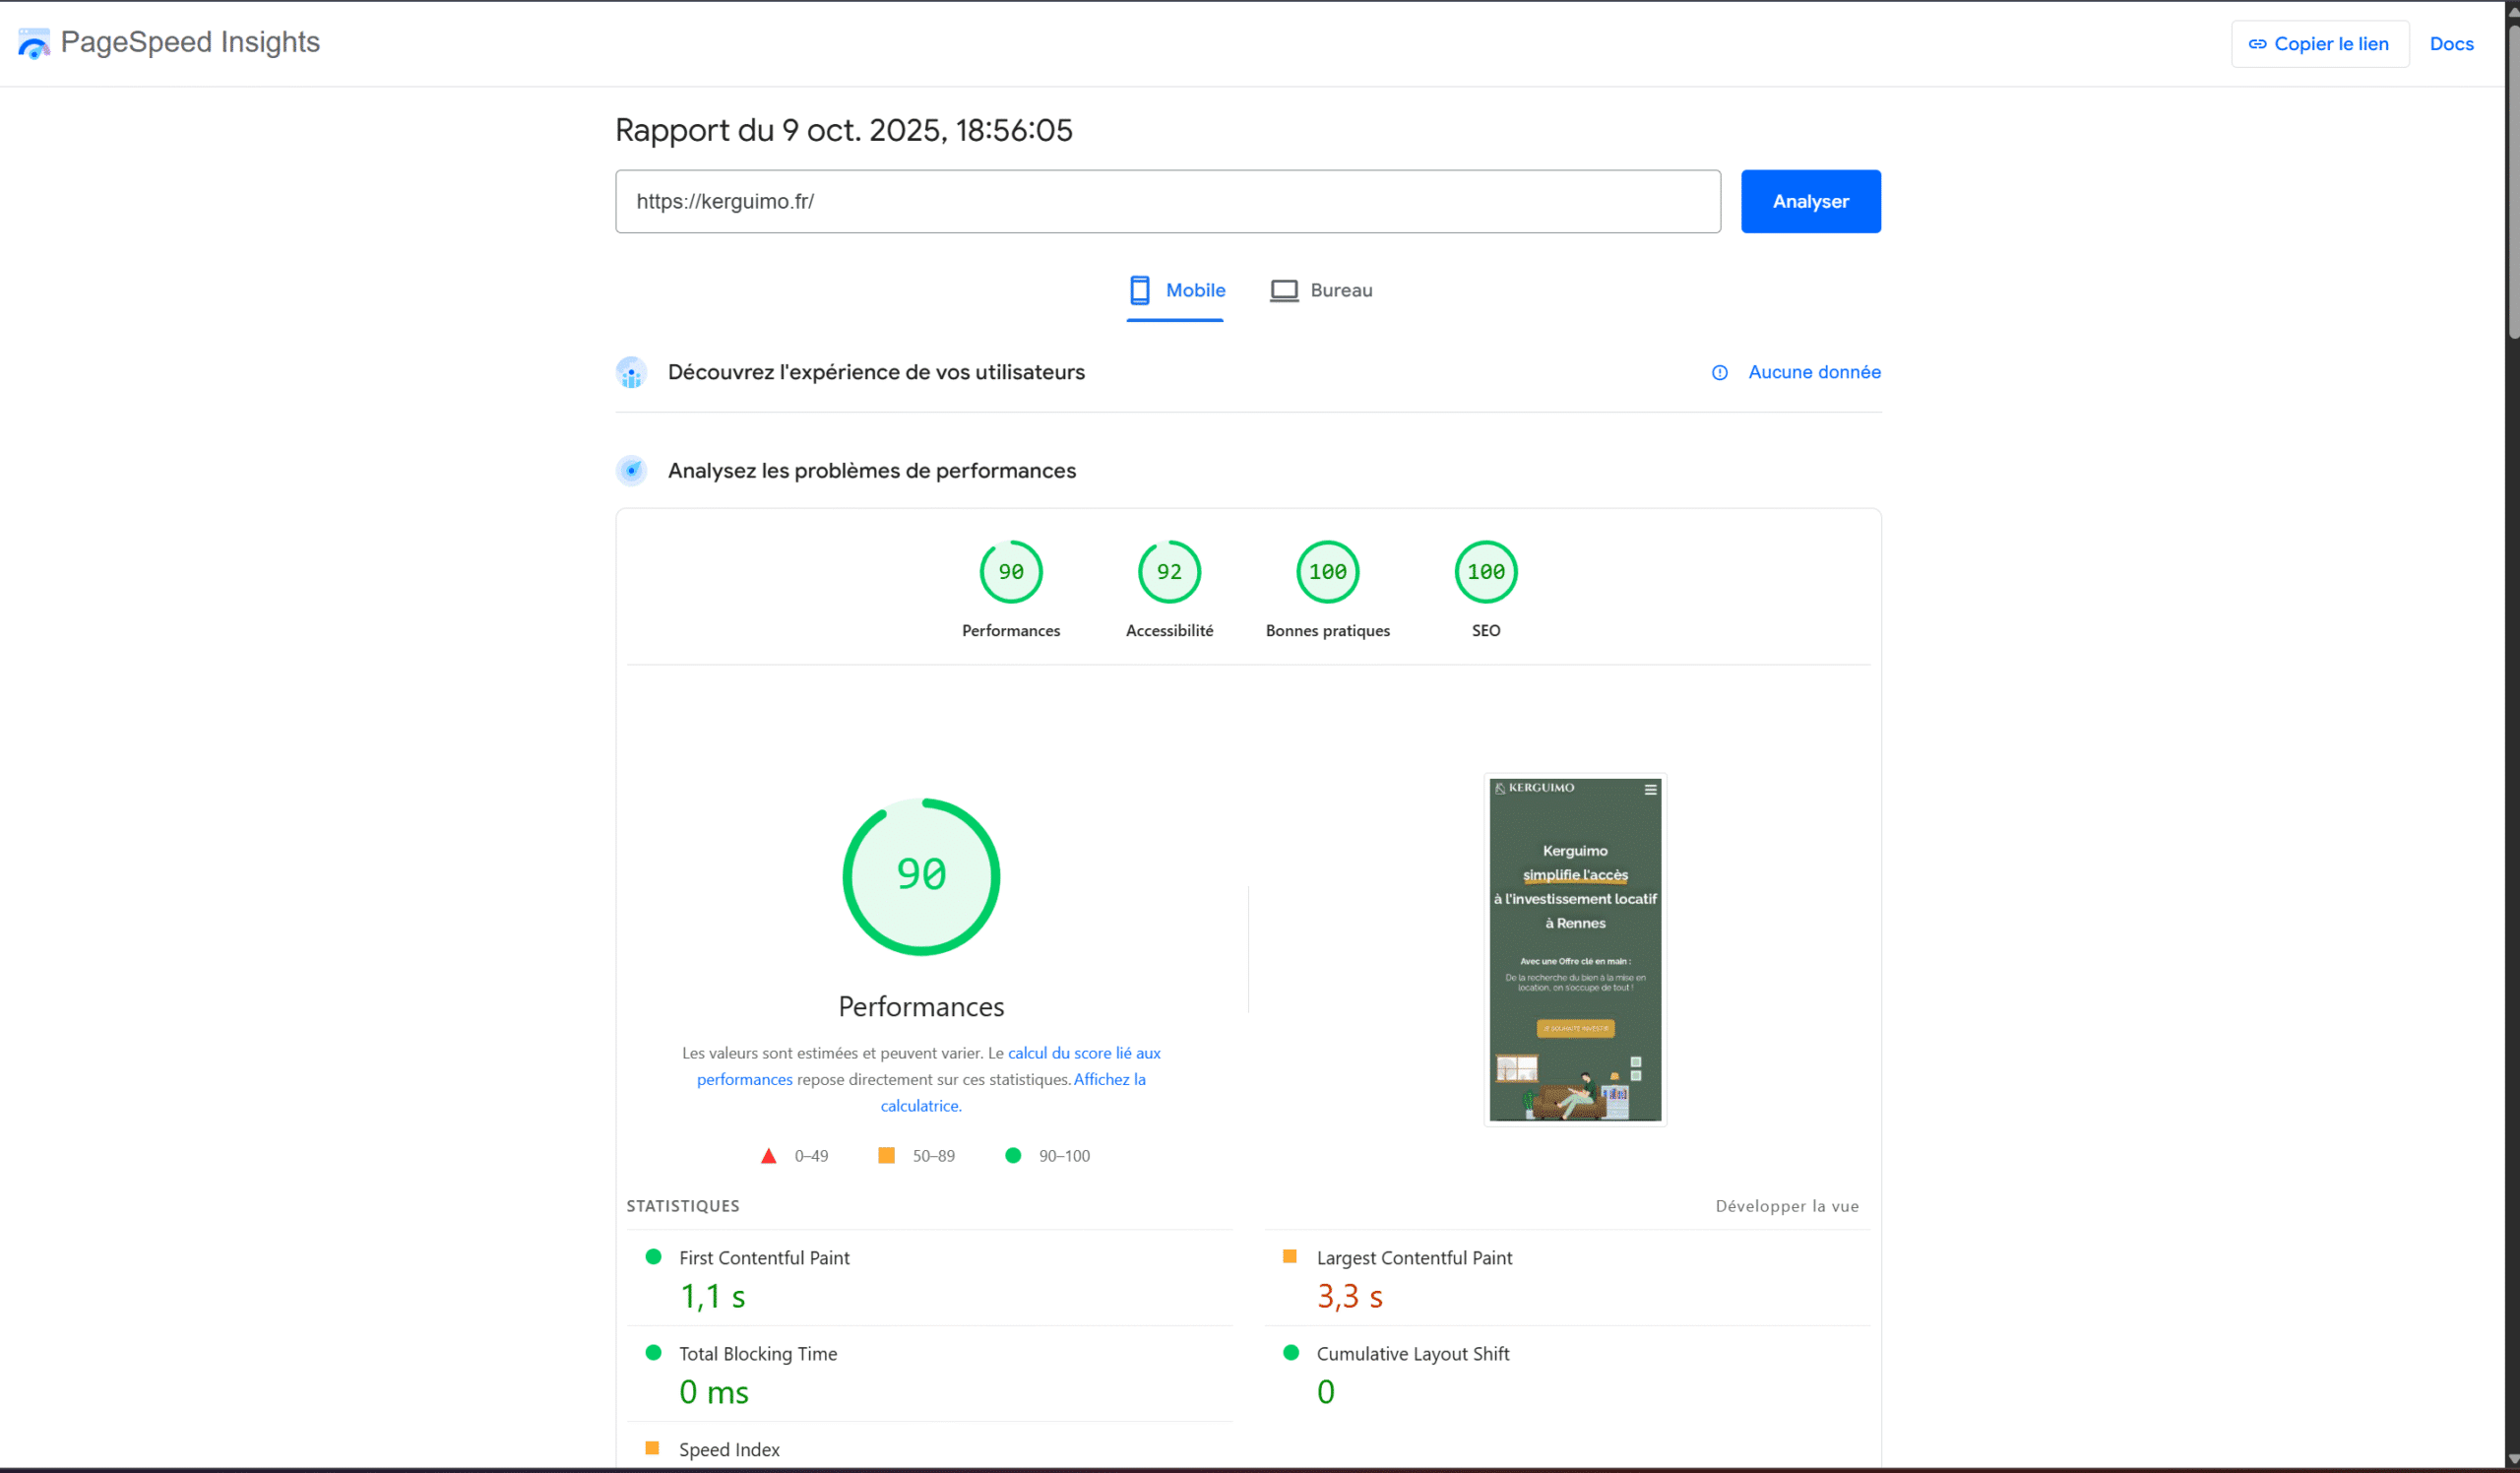Select the Bonnes pratiques score gauge
The image size is (2520, 1473).
point(1327,572)
